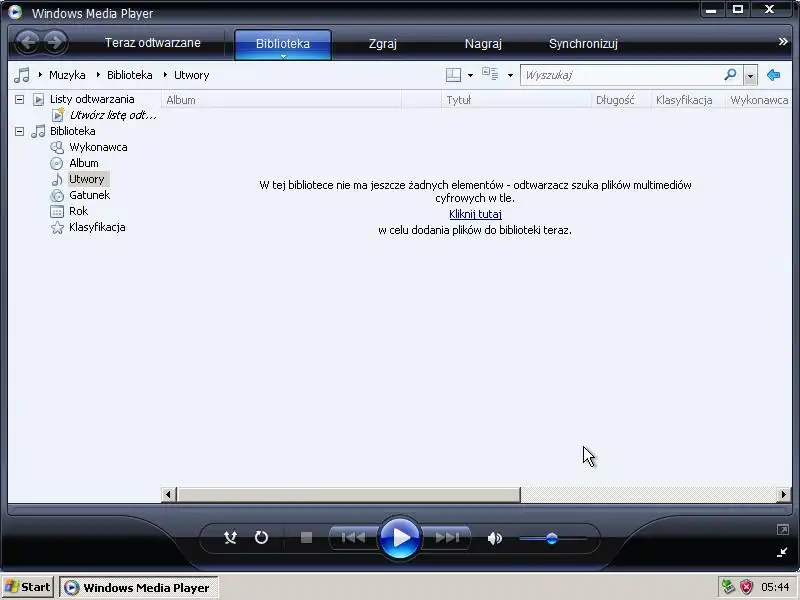
Task: Open dropdown arrow before Utwory breadcrumb
Action: 165,75
